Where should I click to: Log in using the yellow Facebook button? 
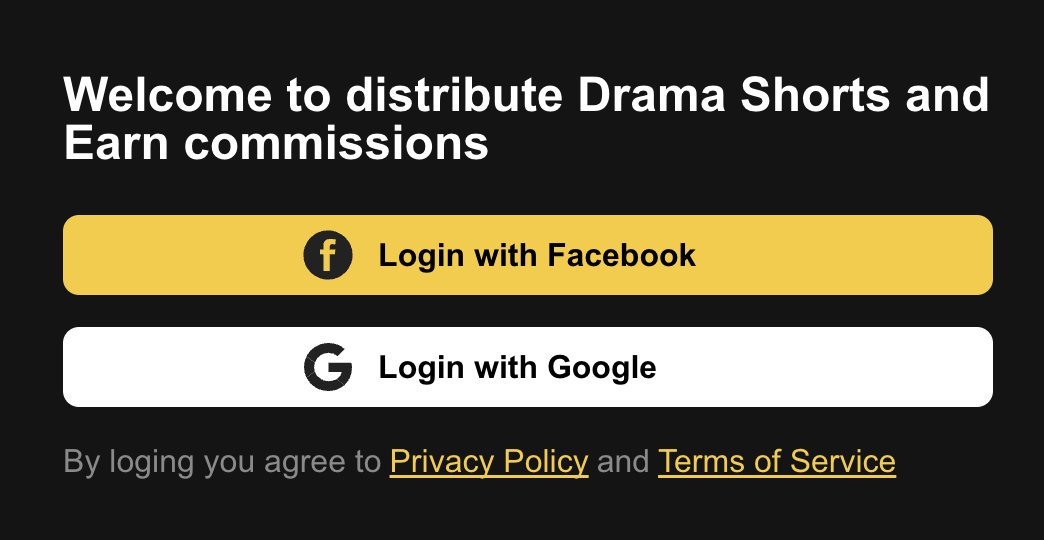pyautogui.click(x=527, y=255)
